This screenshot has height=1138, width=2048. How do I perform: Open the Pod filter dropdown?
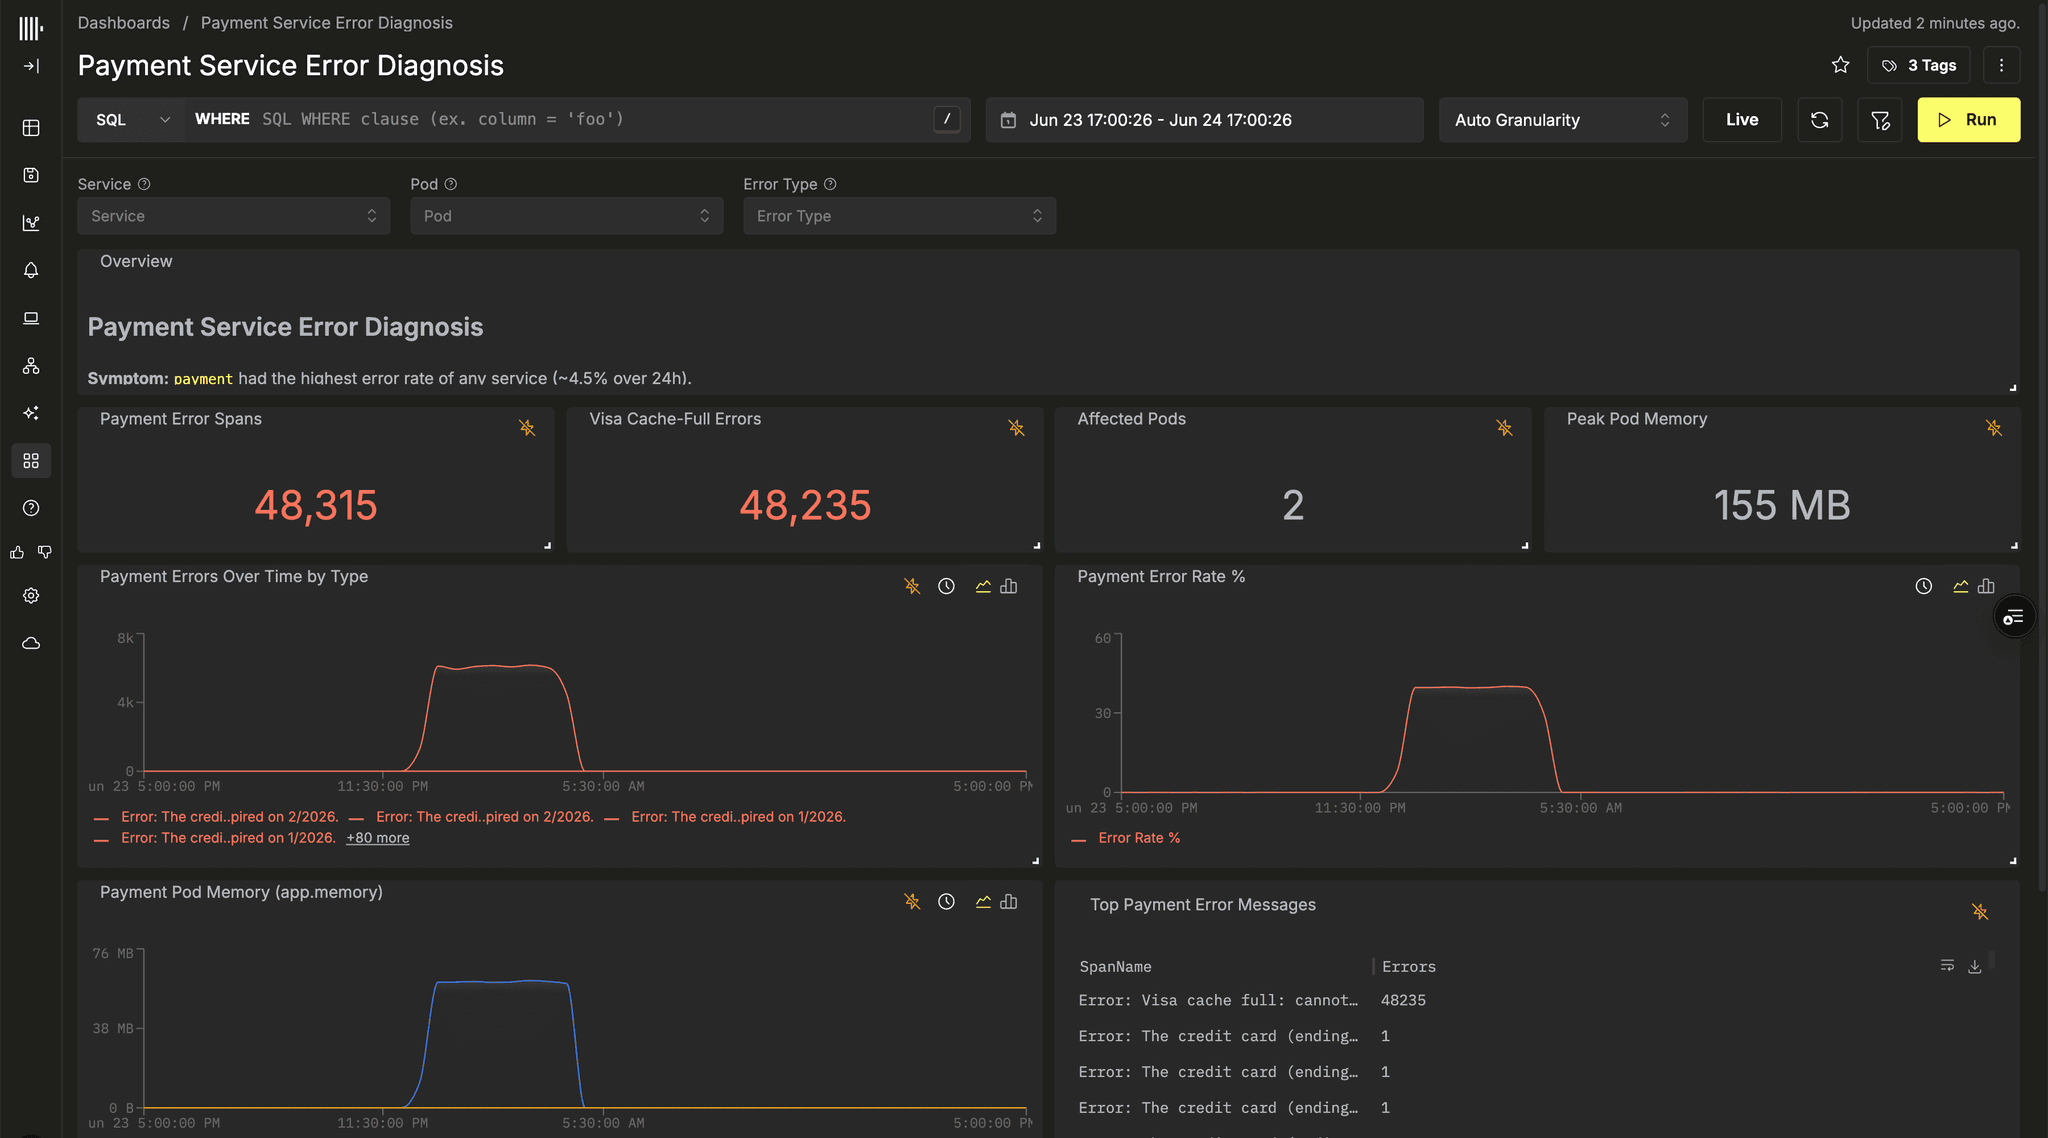567,216
